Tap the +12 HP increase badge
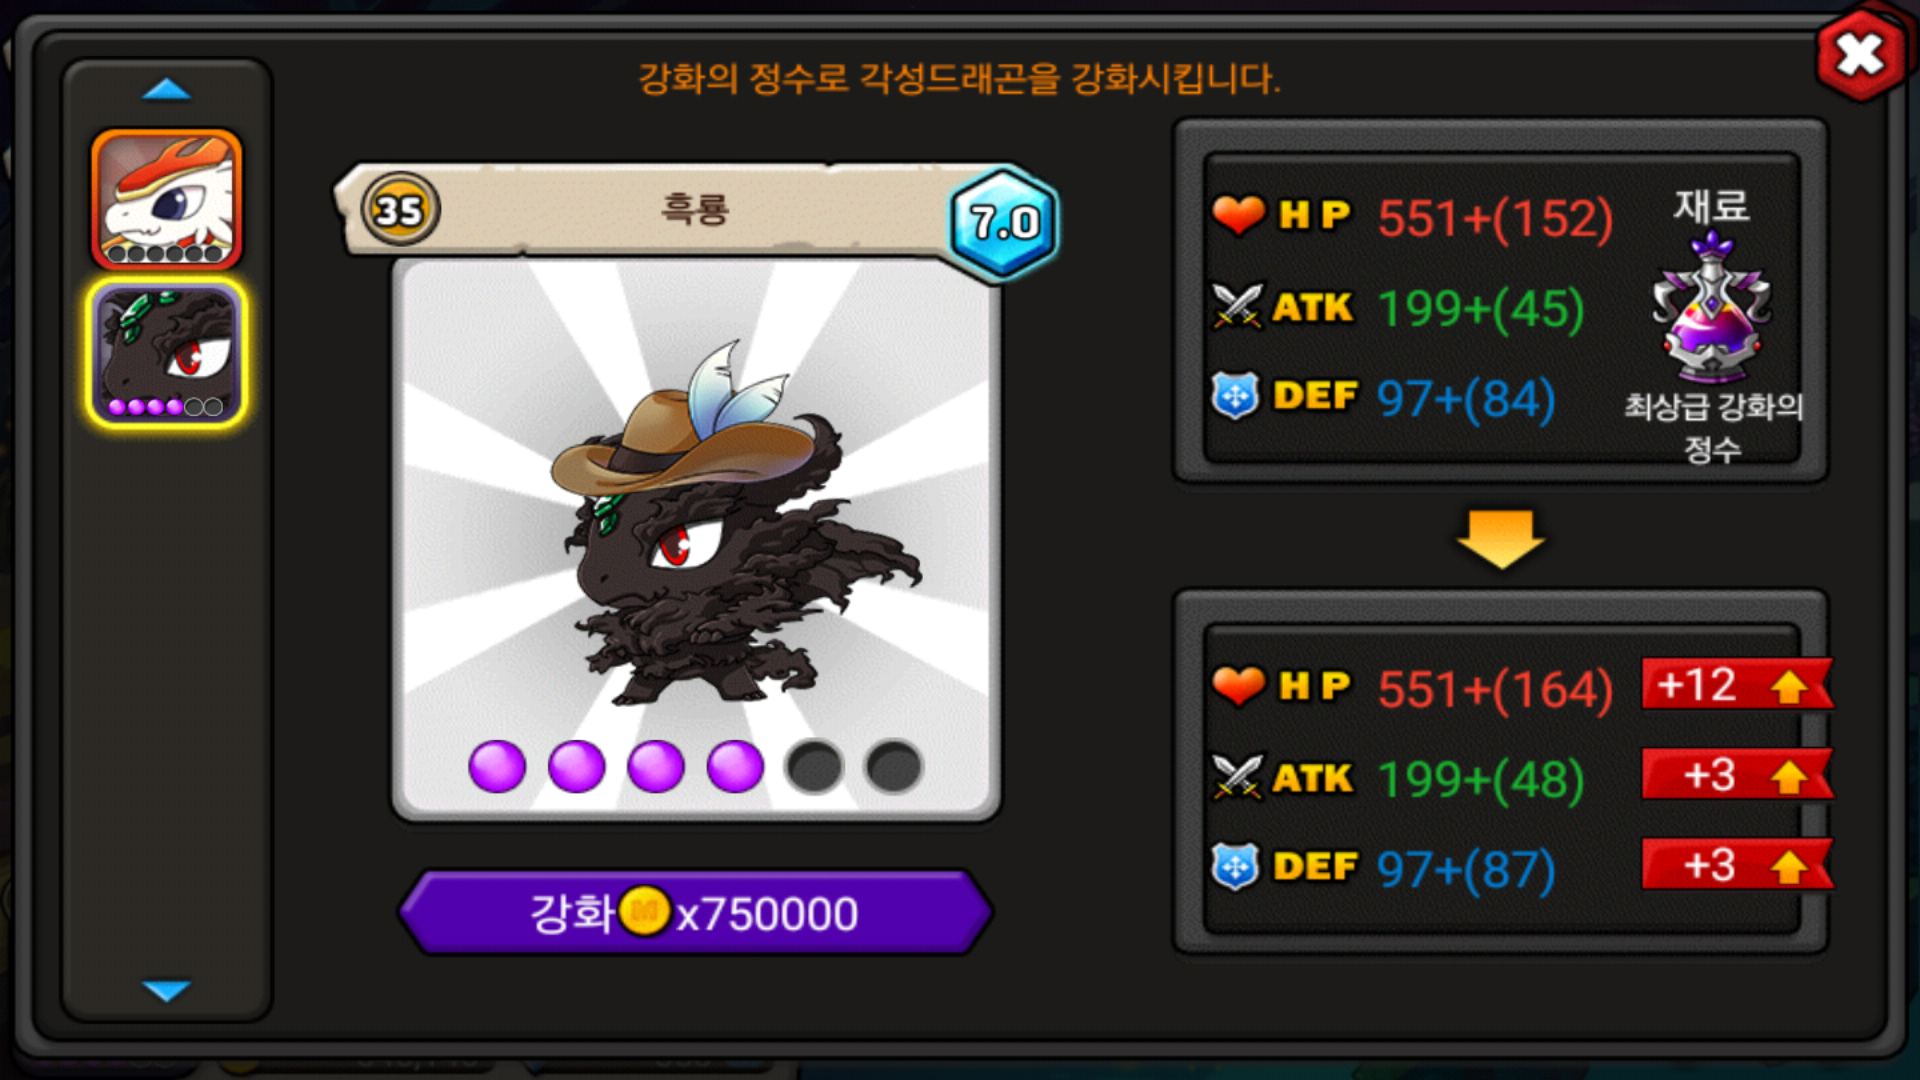The image size is (1920, 1080). (1737, 685)
